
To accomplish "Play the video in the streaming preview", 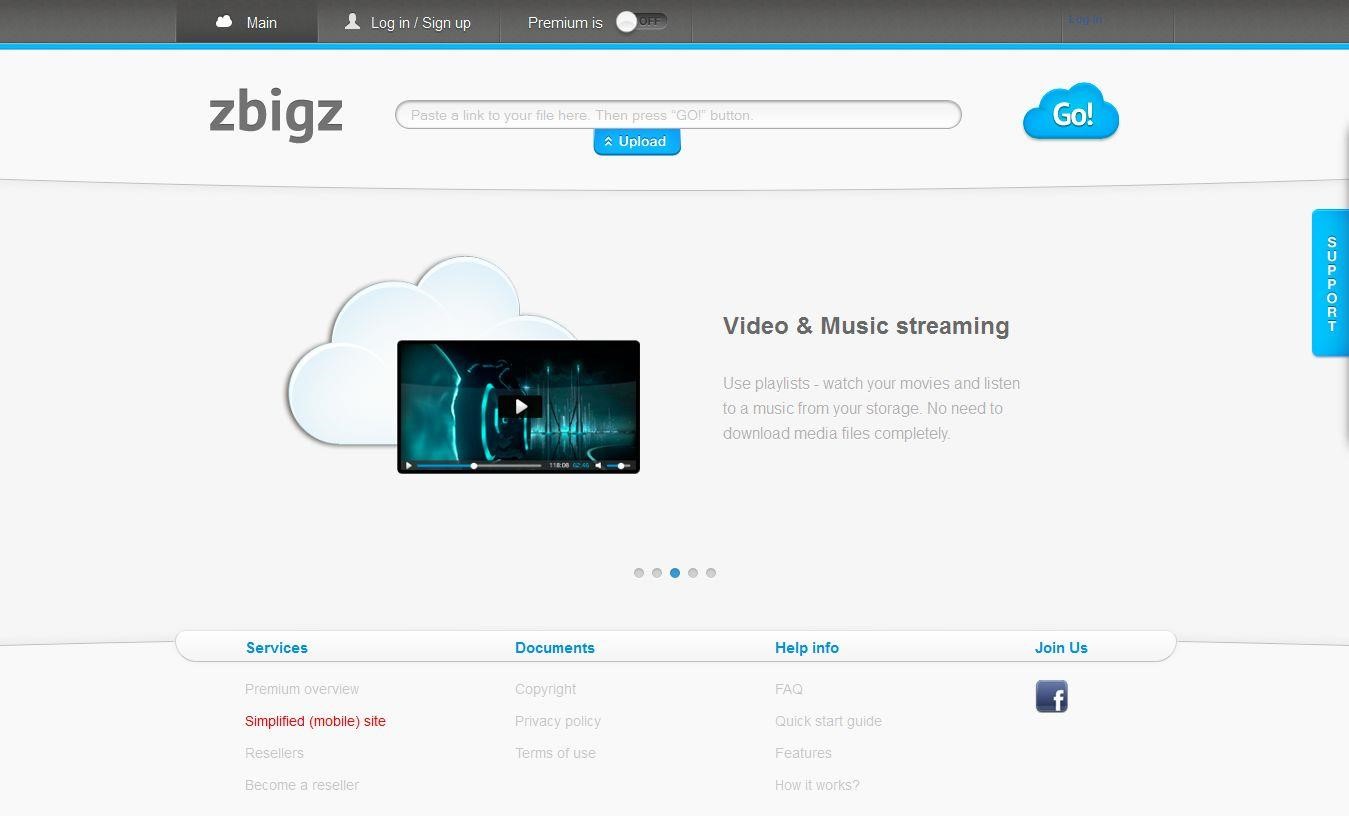I will pos(520,406).
